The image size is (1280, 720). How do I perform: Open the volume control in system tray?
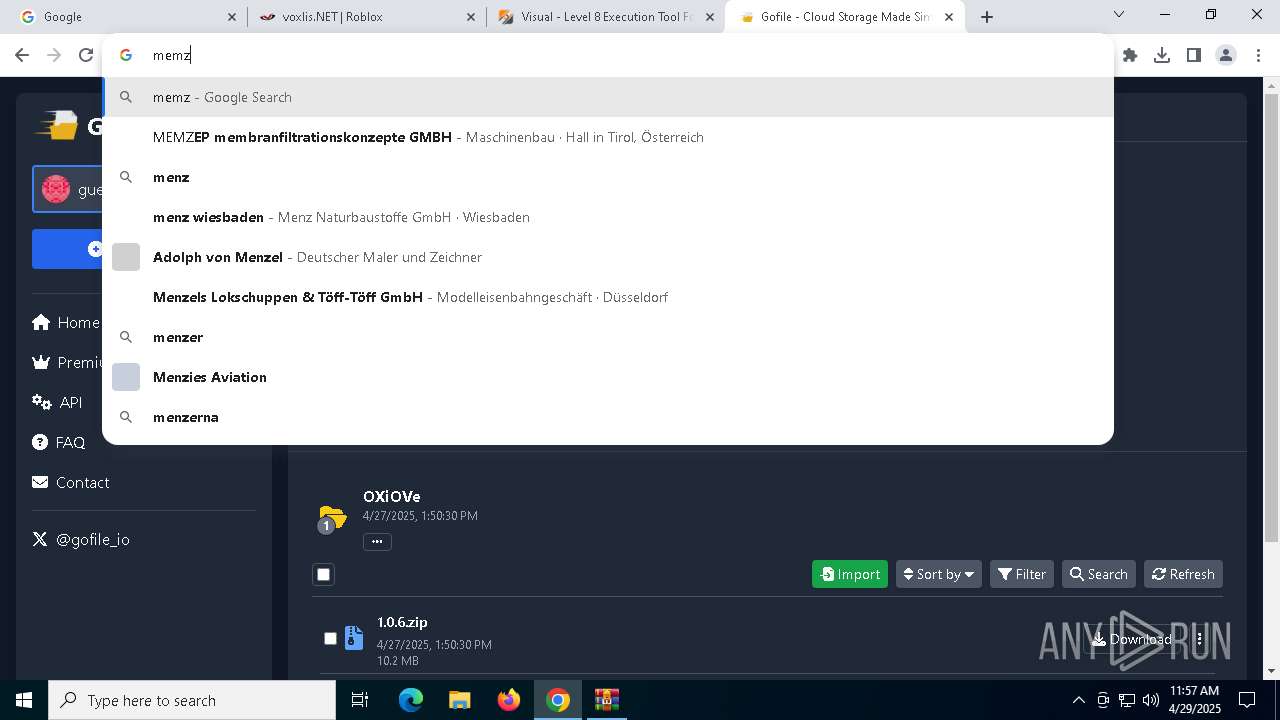(1151, 700)
